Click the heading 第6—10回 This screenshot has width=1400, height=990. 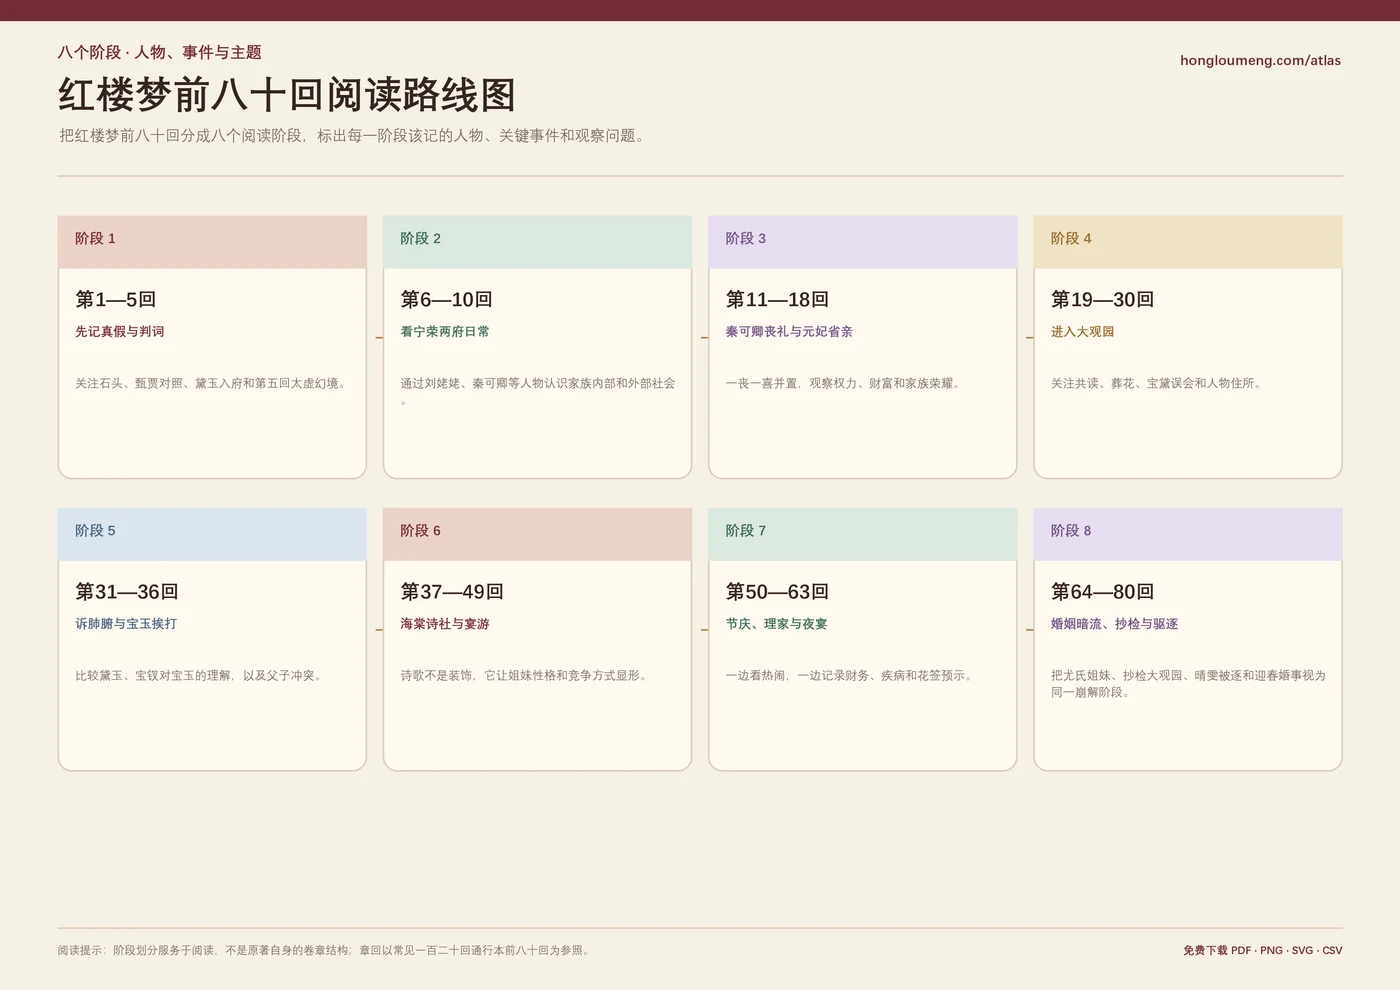point(447,299)
